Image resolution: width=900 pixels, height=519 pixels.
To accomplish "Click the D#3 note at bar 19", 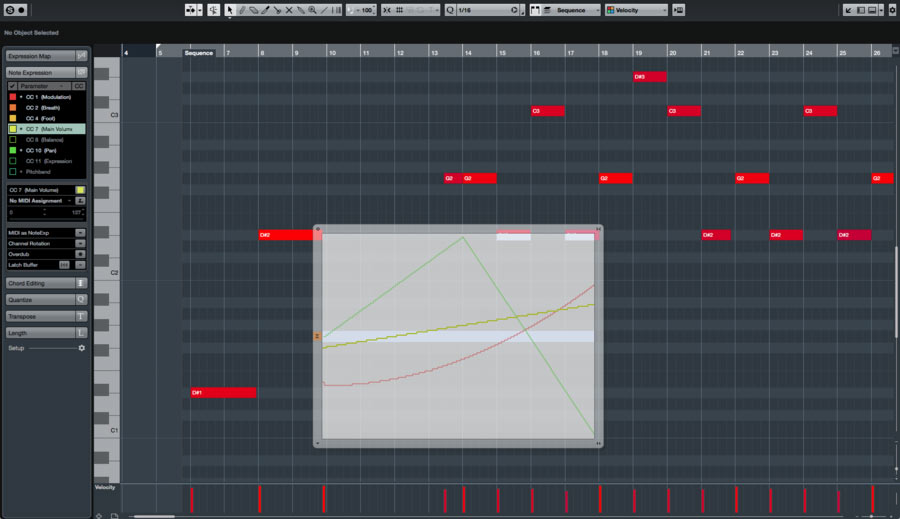I will point(650,77).
